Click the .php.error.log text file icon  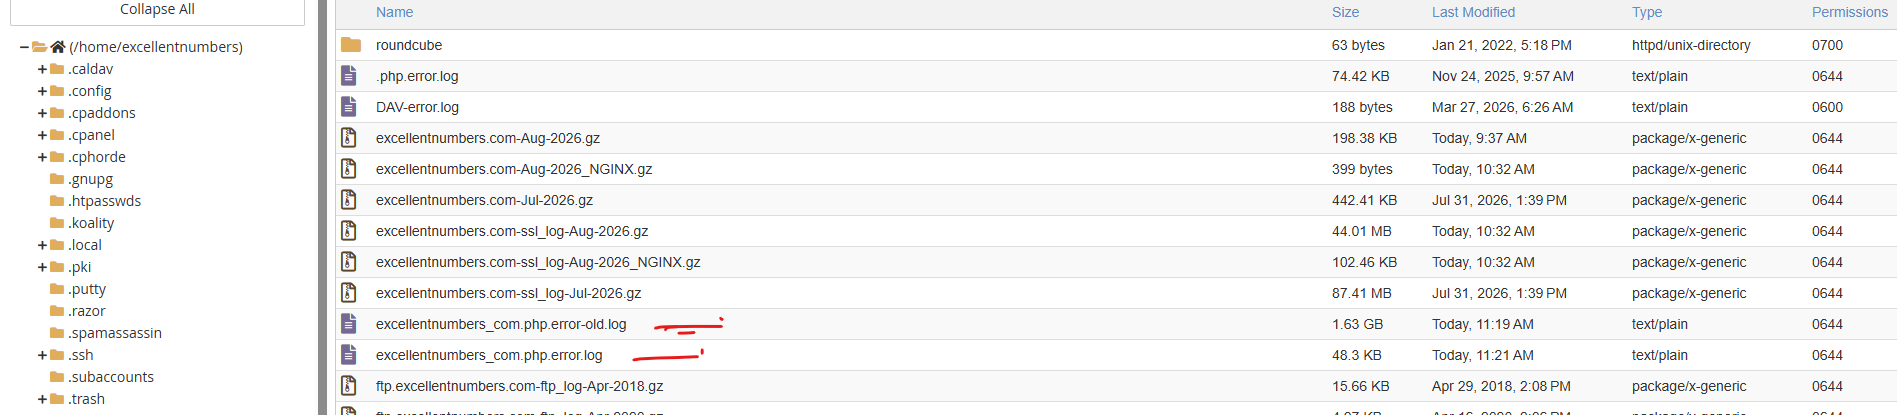point(349,76)
